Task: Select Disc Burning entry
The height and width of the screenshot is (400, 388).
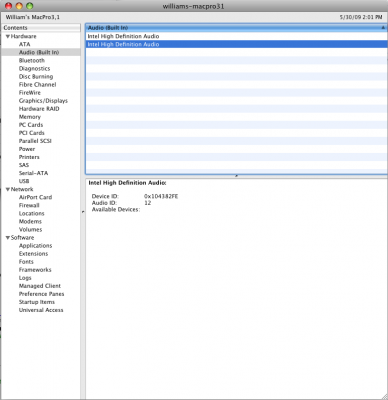Action: [36, 77]
